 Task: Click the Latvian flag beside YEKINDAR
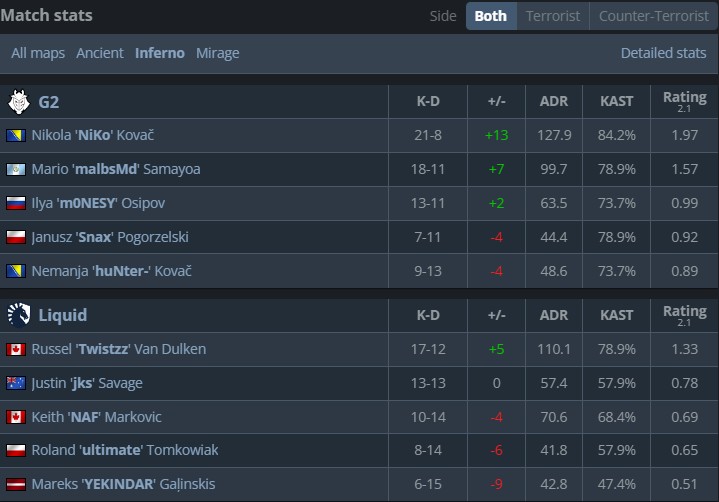point(16,485)
